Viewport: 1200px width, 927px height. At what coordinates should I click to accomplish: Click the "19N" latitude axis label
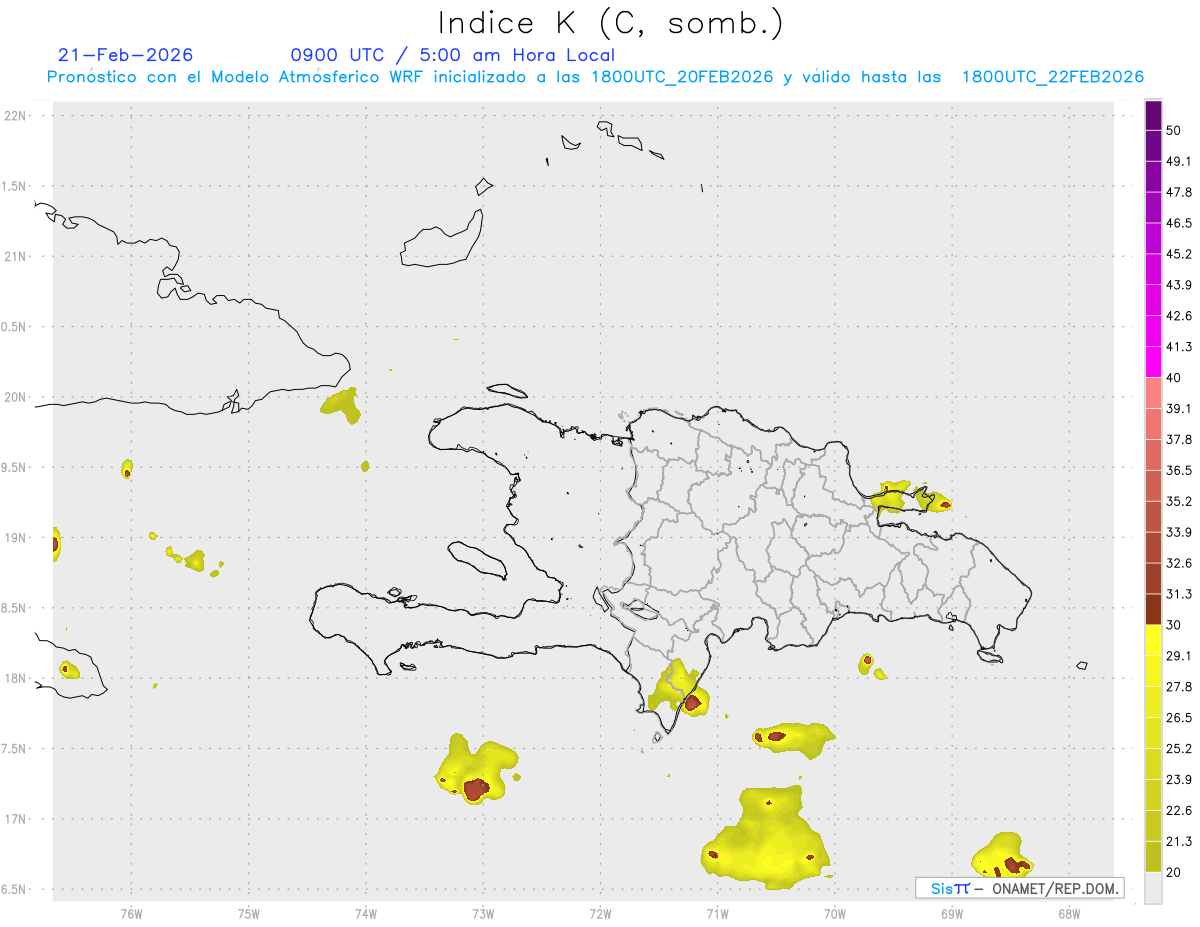[16, 537]
